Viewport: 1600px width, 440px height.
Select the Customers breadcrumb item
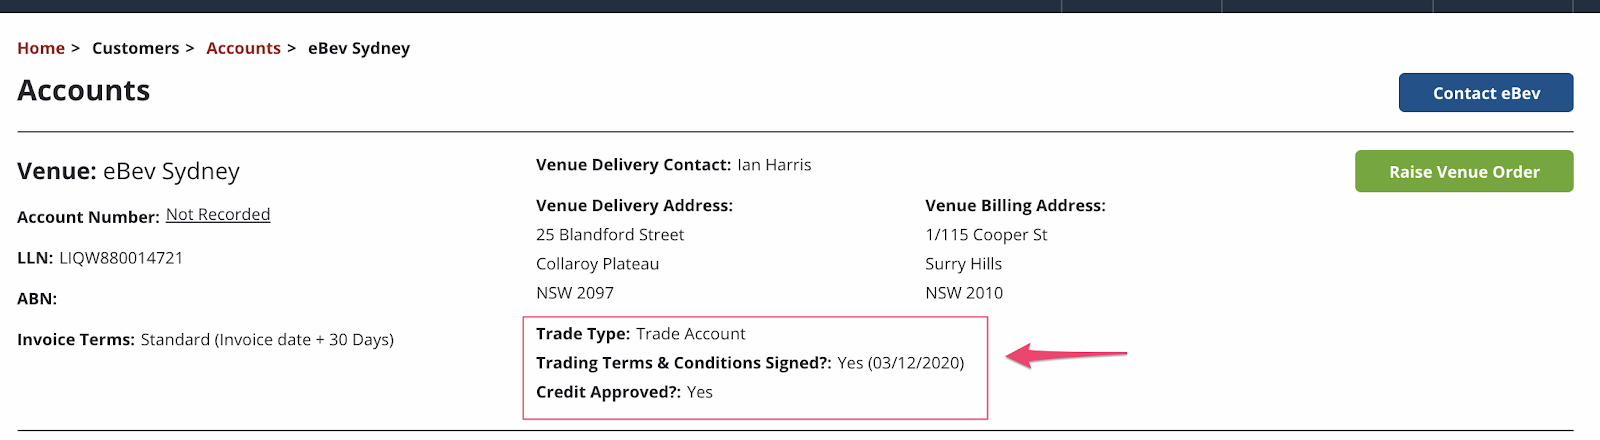tap(135, 48)
